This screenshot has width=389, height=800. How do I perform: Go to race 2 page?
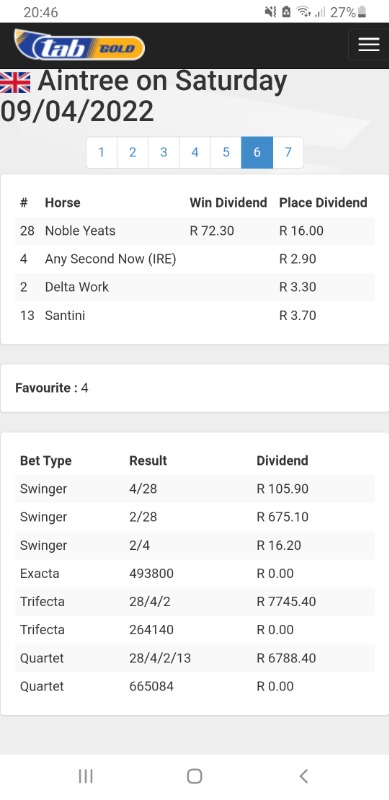pos(133,152)
